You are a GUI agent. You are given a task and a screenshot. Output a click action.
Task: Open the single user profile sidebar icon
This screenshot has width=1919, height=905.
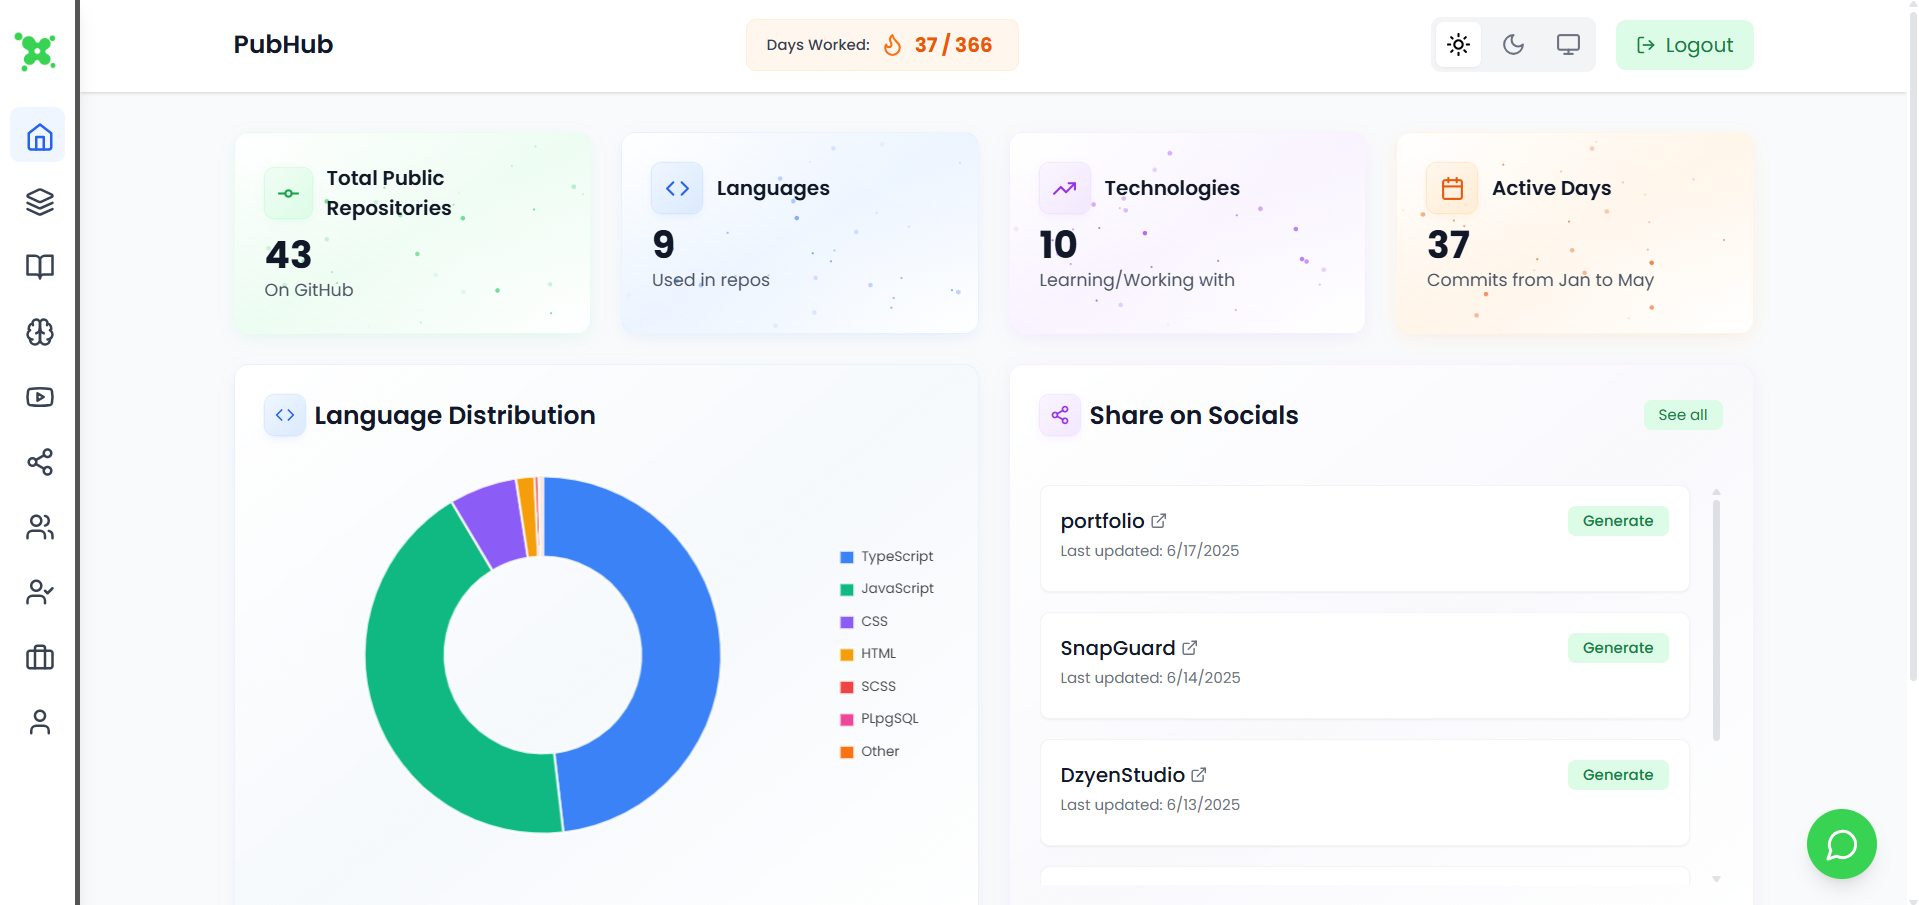[39, 722]
